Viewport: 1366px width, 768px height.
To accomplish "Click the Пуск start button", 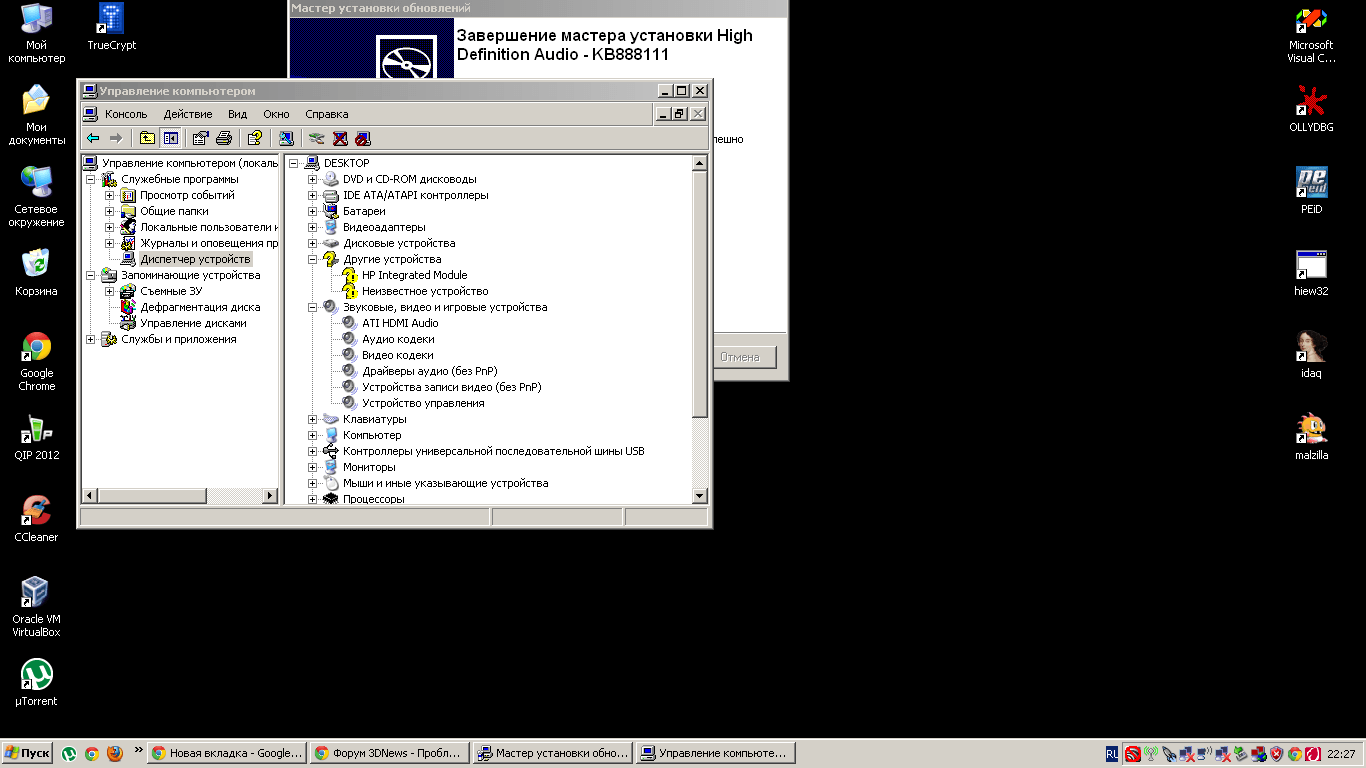I will [x=27, y=753].
